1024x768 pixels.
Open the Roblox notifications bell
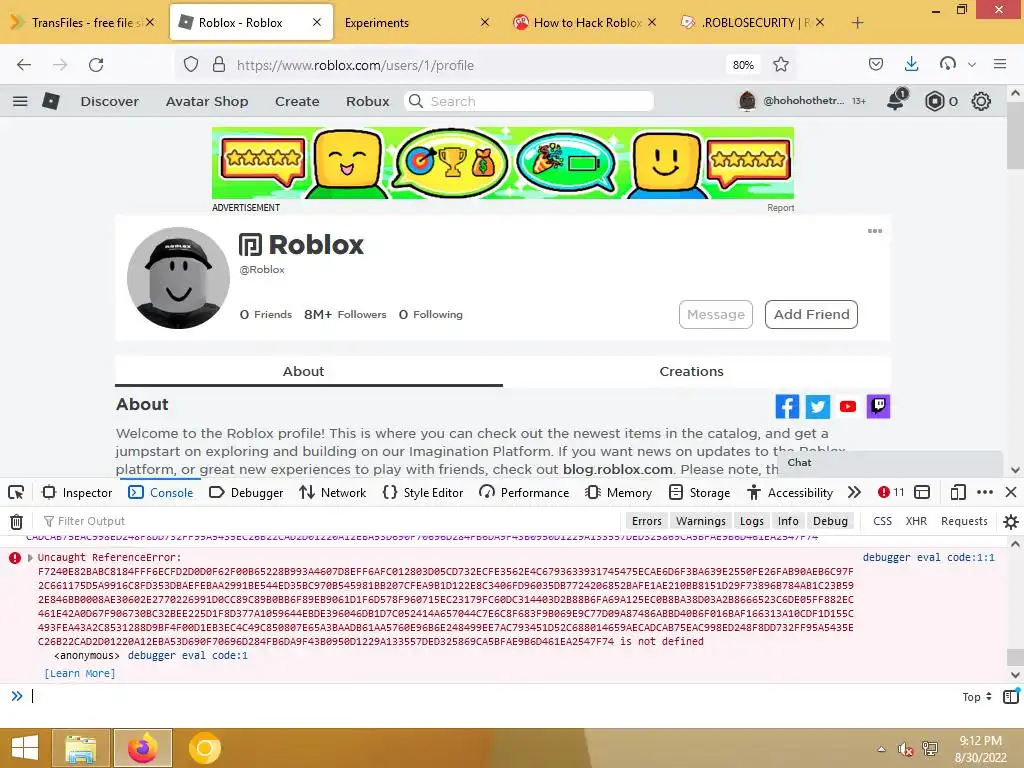point(896,100)
